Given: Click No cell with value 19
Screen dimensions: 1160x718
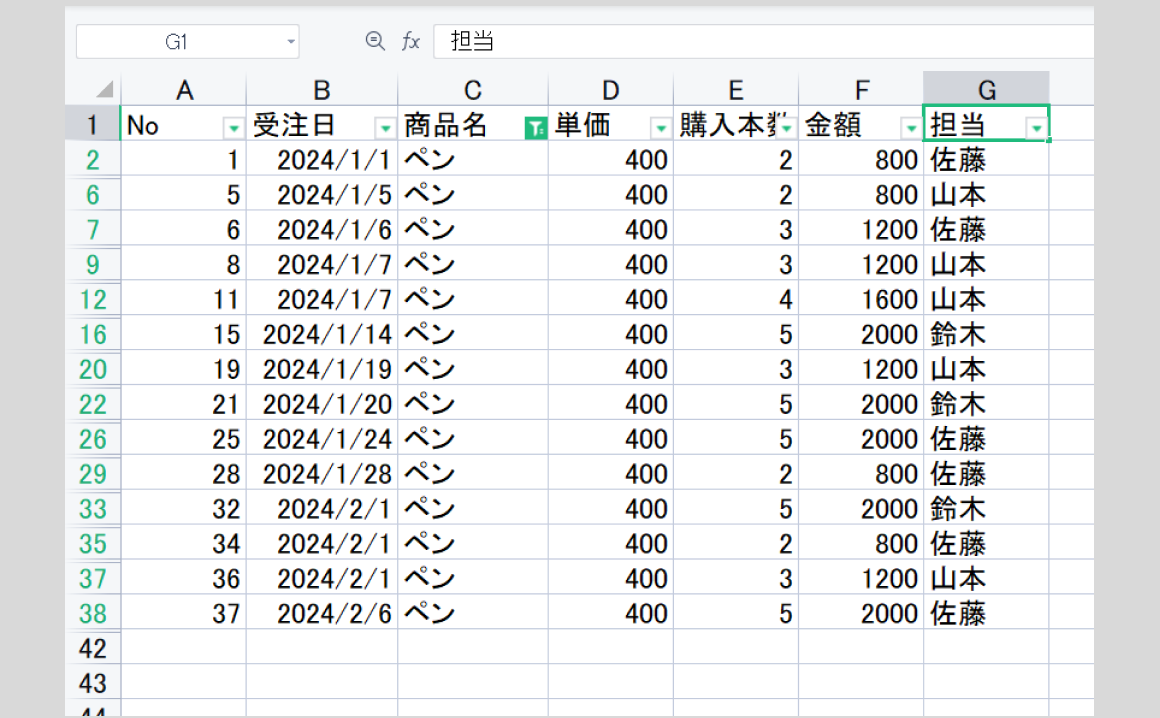Looking at the screenshot, I should (183, 368).
